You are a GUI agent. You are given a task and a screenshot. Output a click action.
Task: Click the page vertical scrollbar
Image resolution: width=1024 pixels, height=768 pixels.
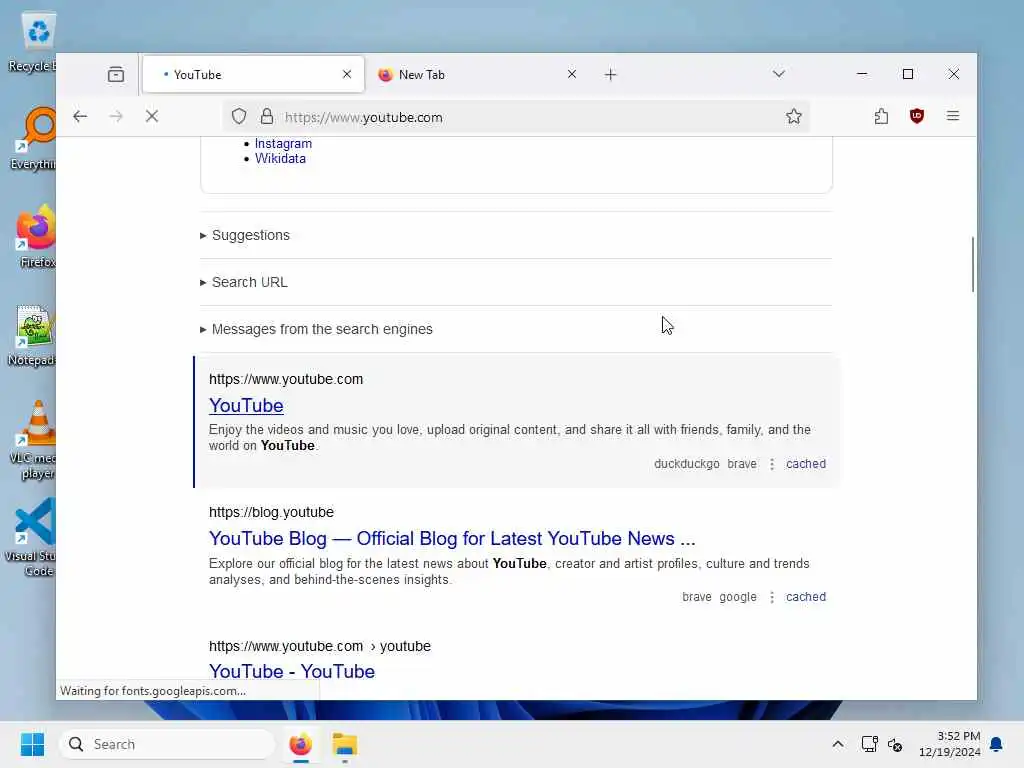coord(972,264)
